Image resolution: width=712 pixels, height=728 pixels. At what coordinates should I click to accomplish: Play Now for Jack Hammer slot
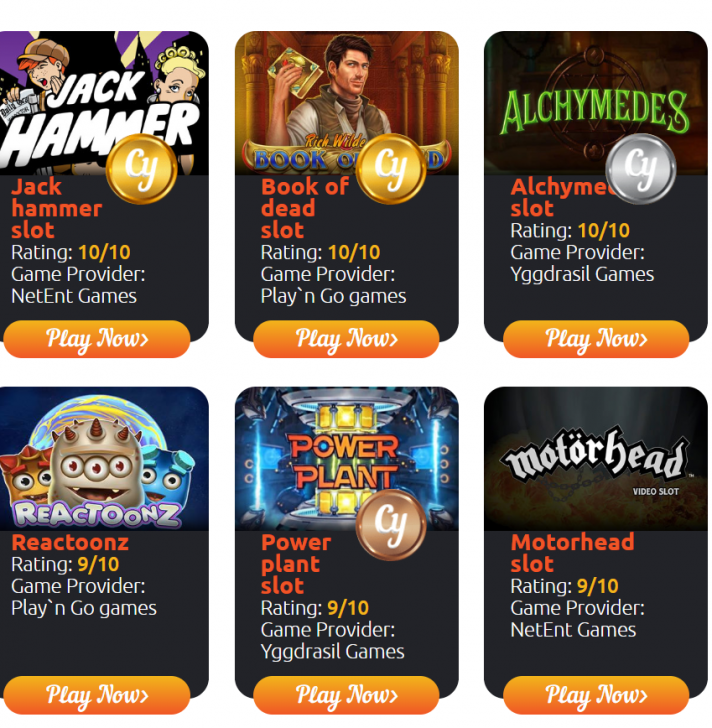pos(97,339)
